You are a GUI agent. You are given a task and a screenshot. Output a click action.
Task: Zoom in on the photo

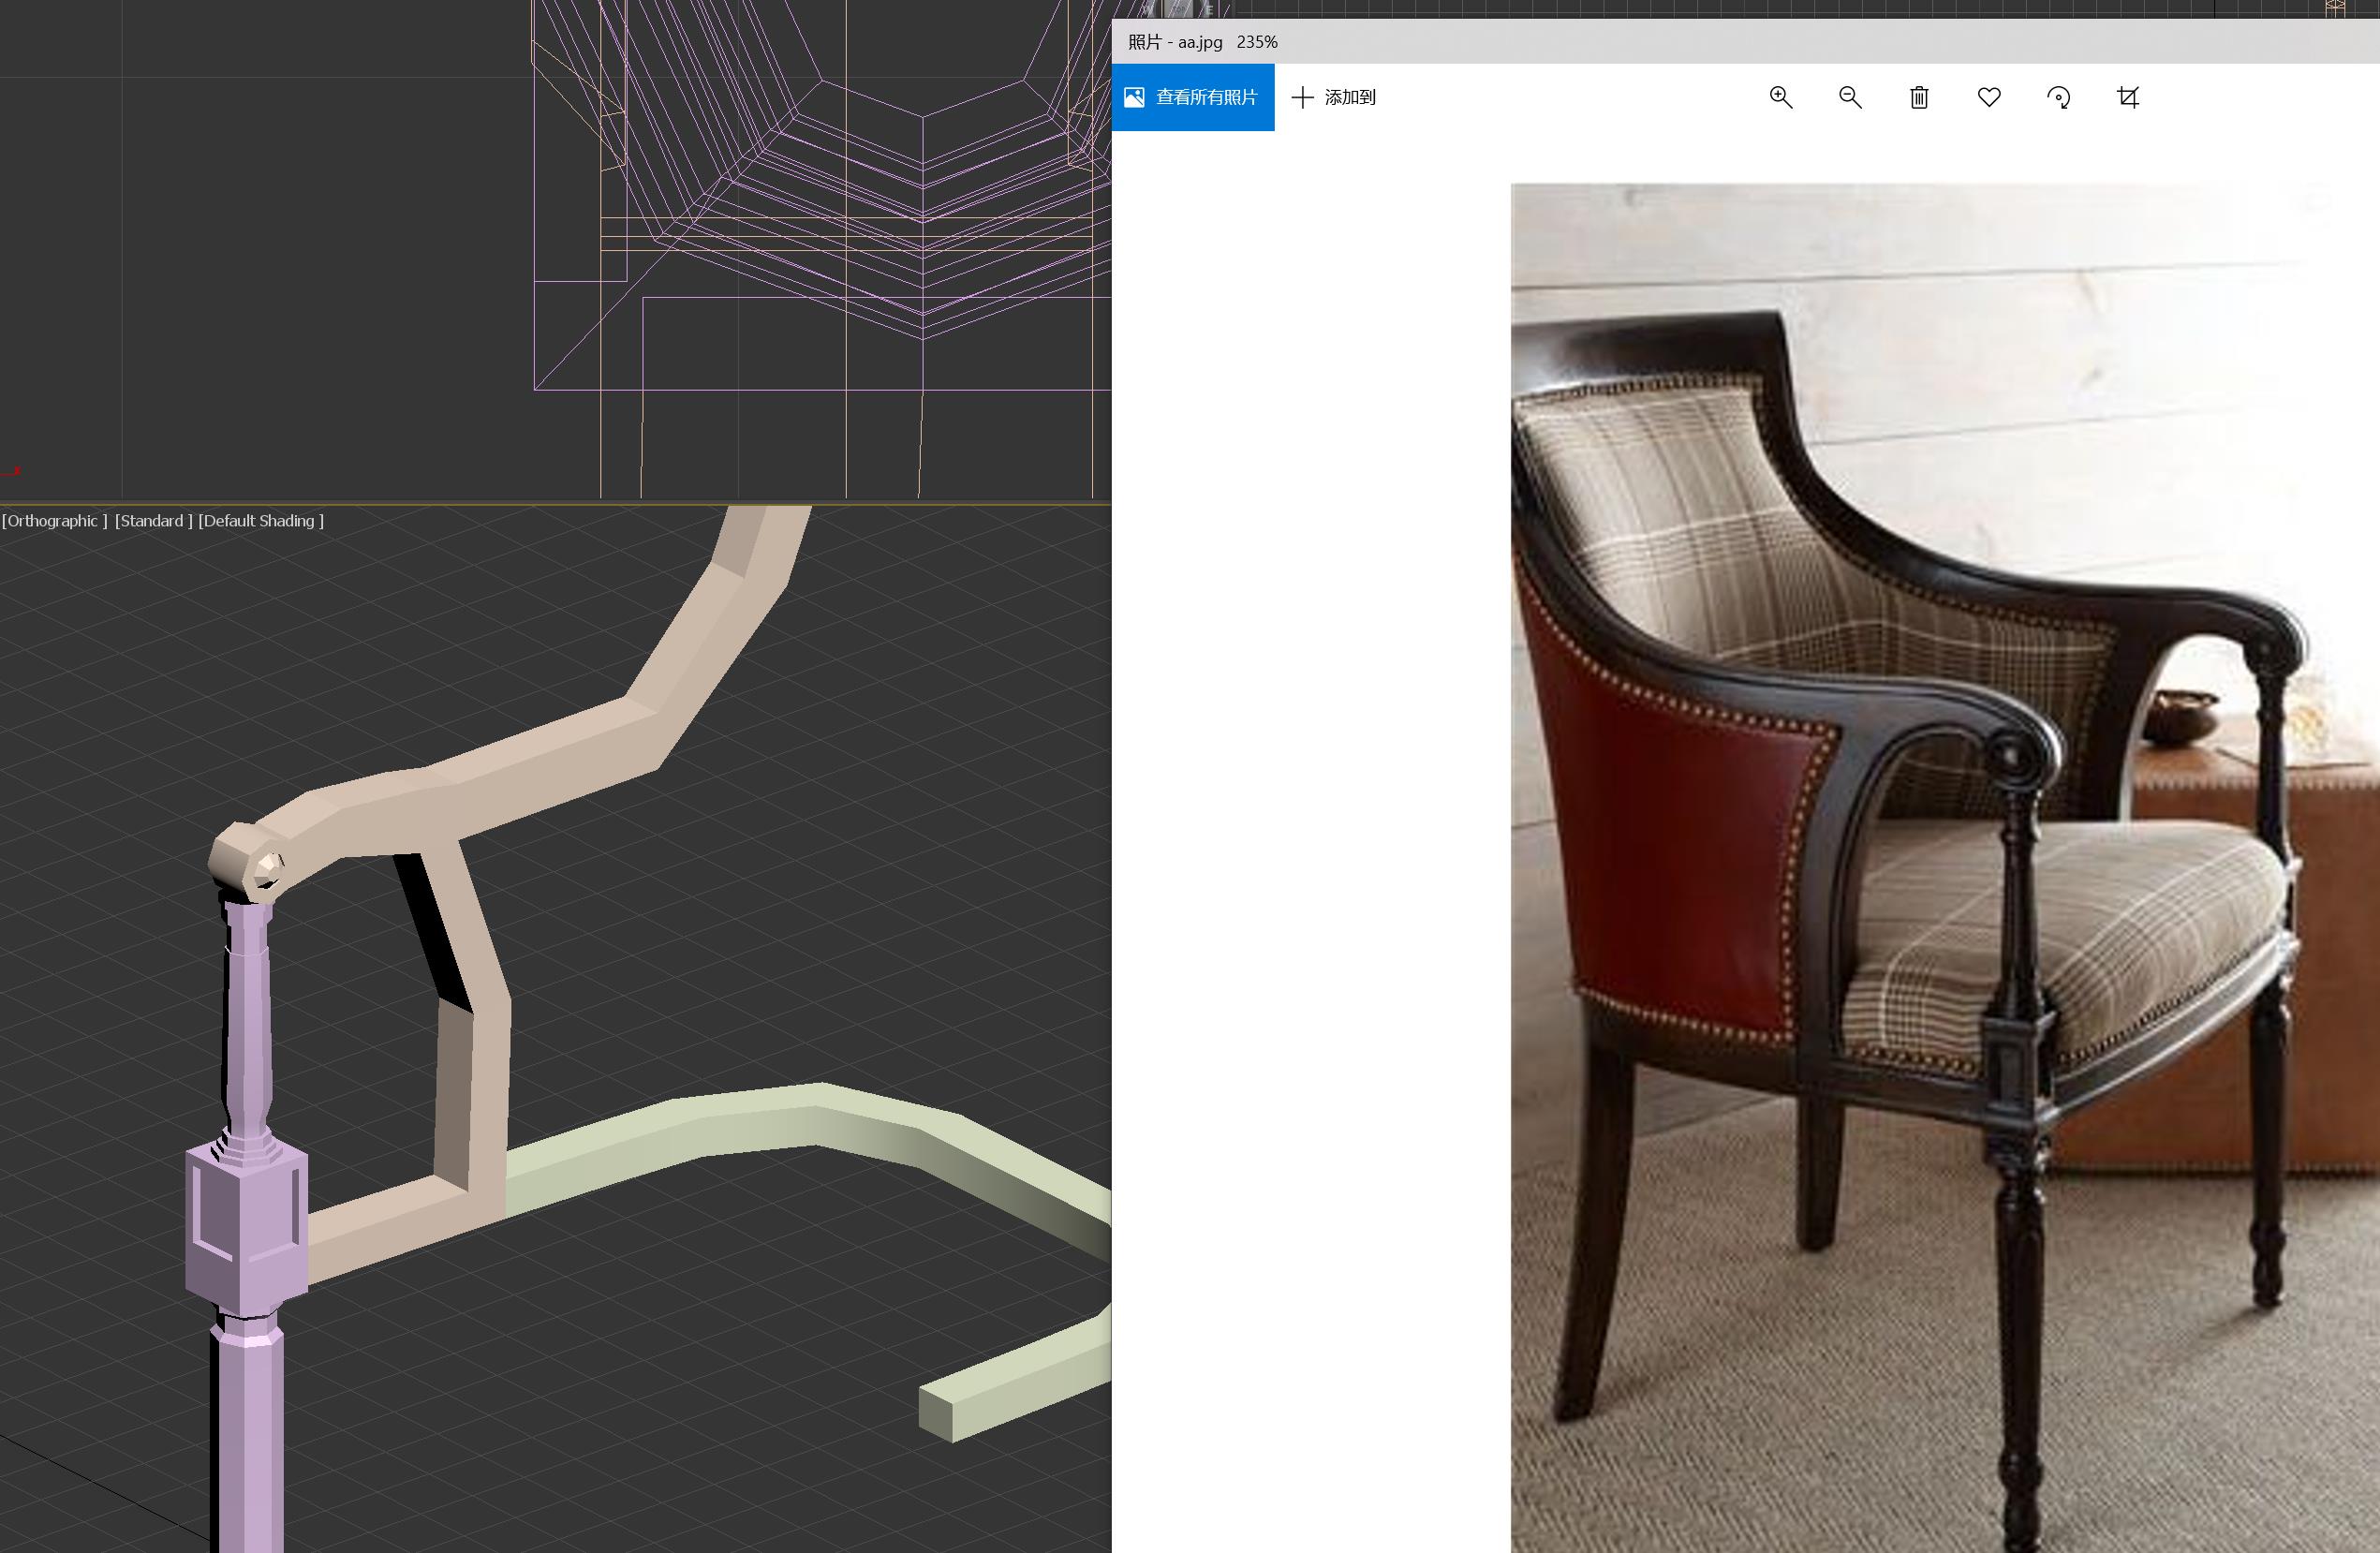tap(1780, 97)
